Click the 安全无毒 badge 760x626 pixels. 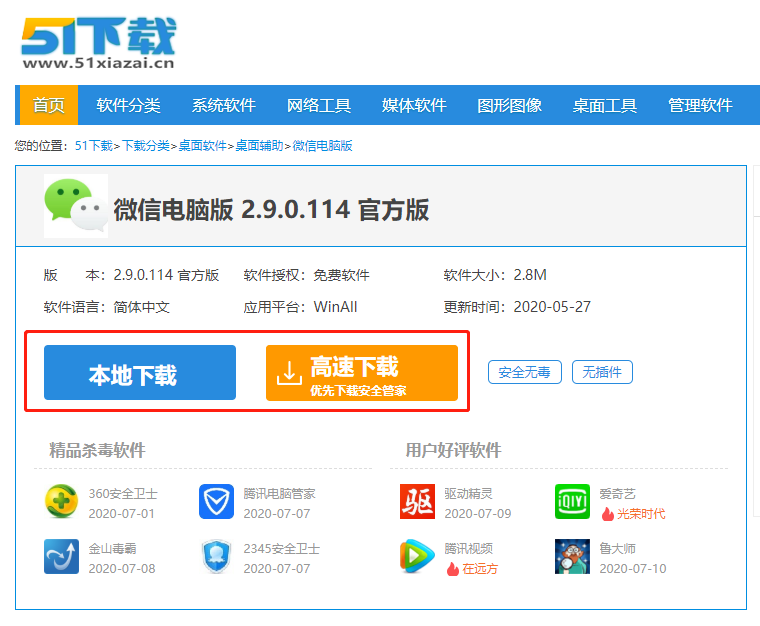click(524, 372)
